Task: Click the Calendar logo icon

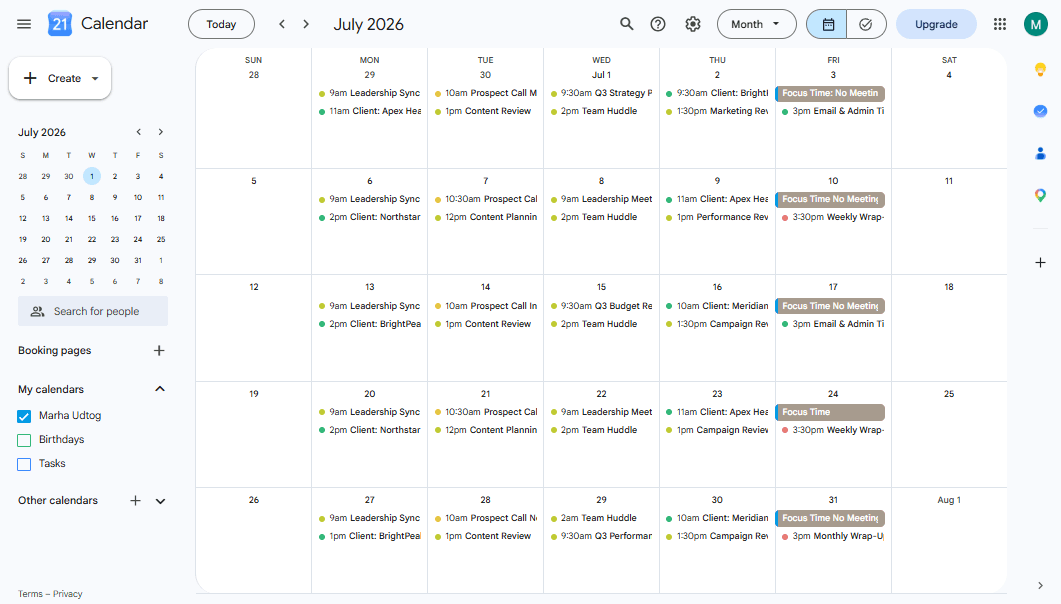Action: pyautogui.click(x=60, y=24)
